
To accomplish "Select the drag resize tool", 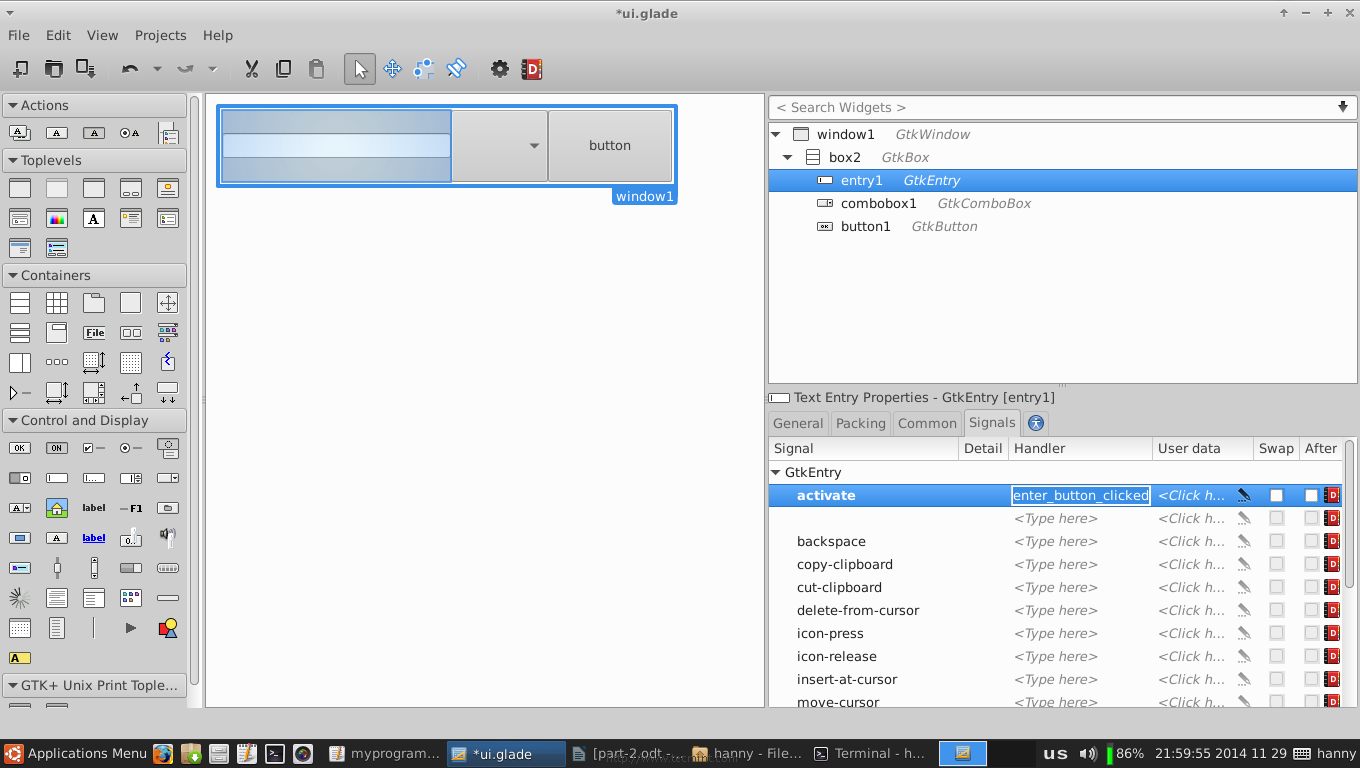I will tap(392, 69).
